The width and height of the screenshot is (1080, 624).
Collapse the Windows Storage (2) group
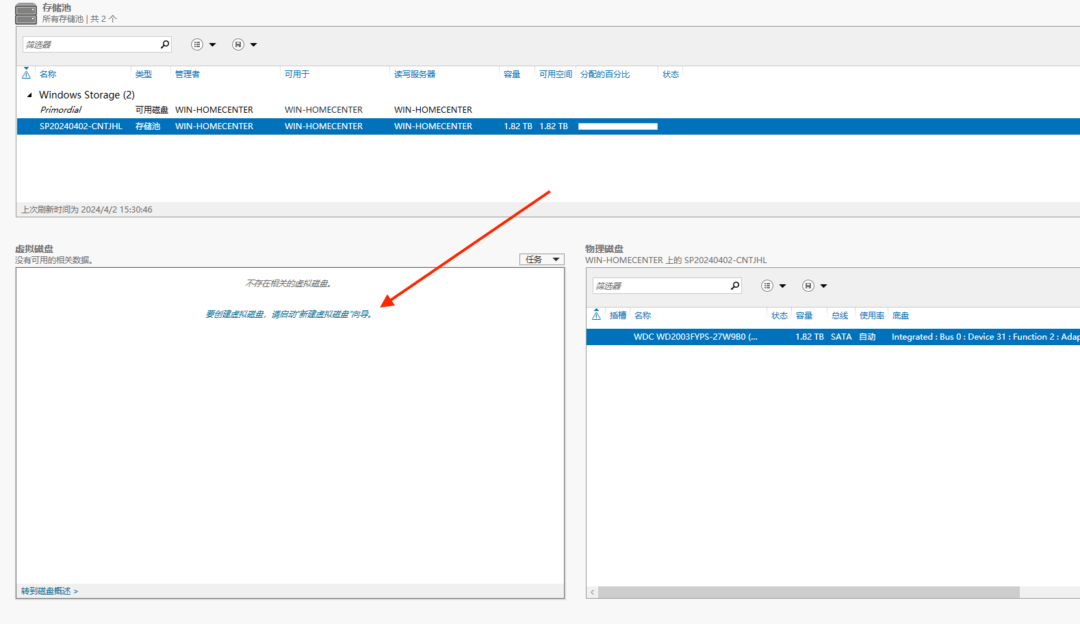(x=29, y=95)
